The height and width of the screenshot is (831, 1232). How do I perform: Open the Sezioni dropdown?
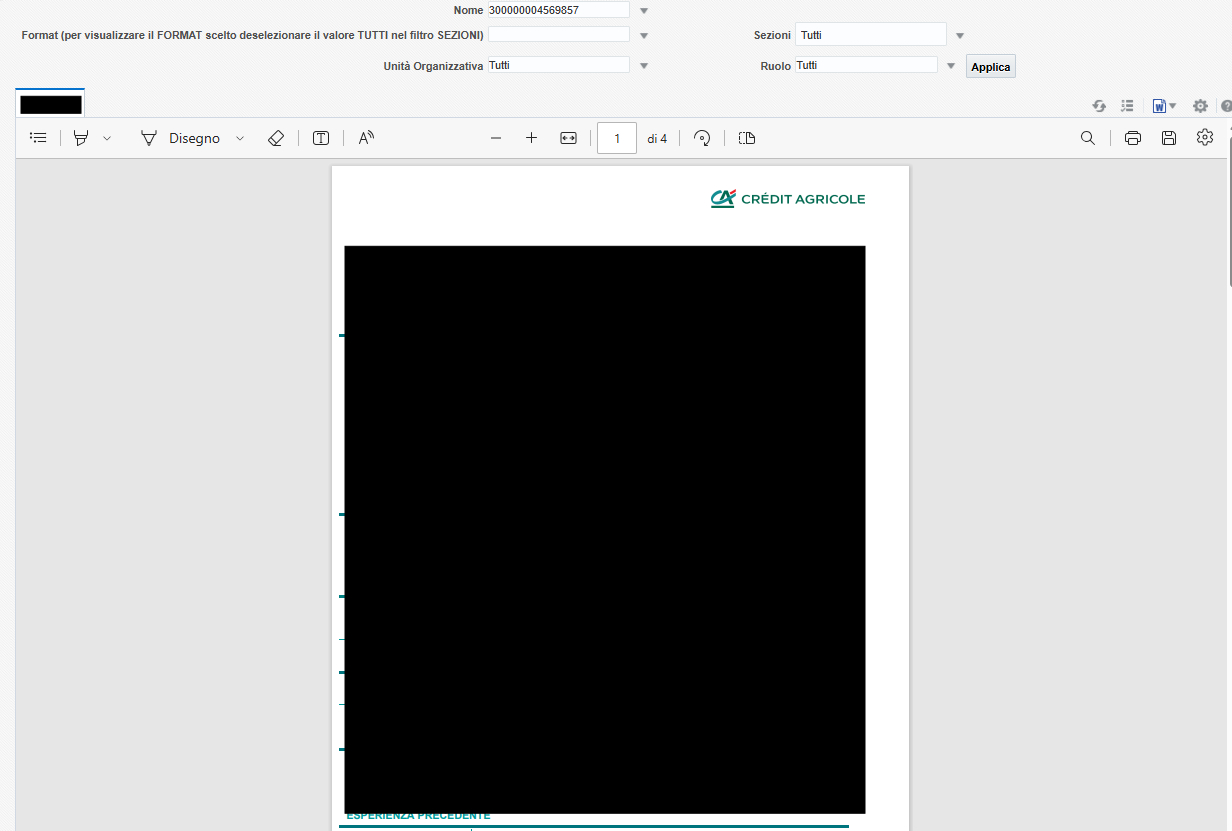[958, 33]
